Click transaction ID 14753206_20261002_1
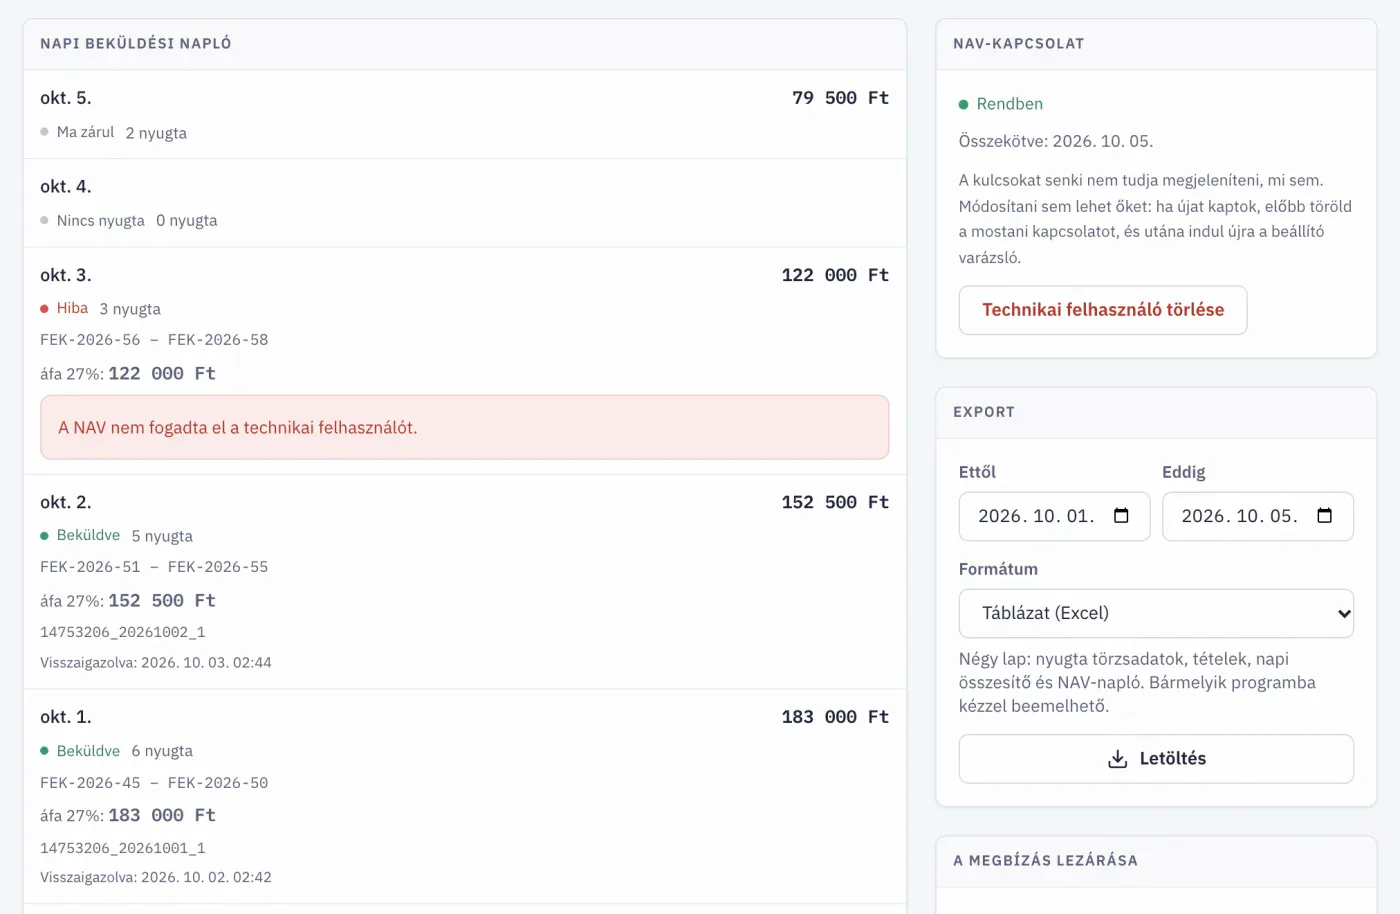The image size is (1400, 914). point(122,632)
